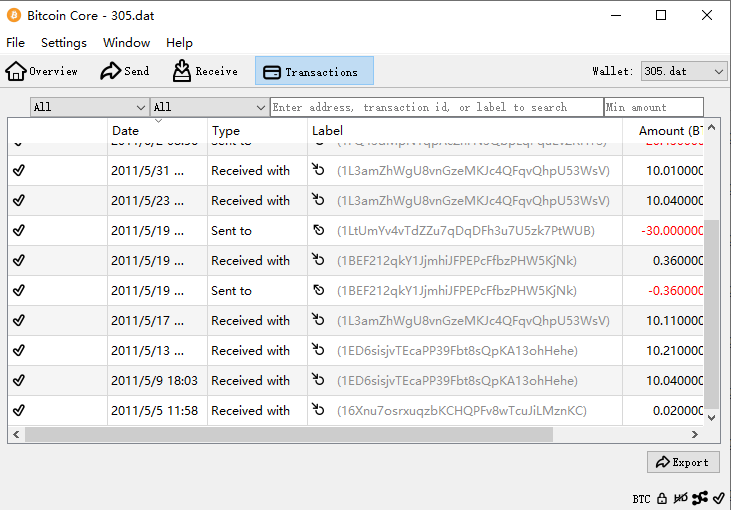Viewport: 731px width, 510px height.
Task: Click the wallet encryption lock icon
Action: (662, 498)
